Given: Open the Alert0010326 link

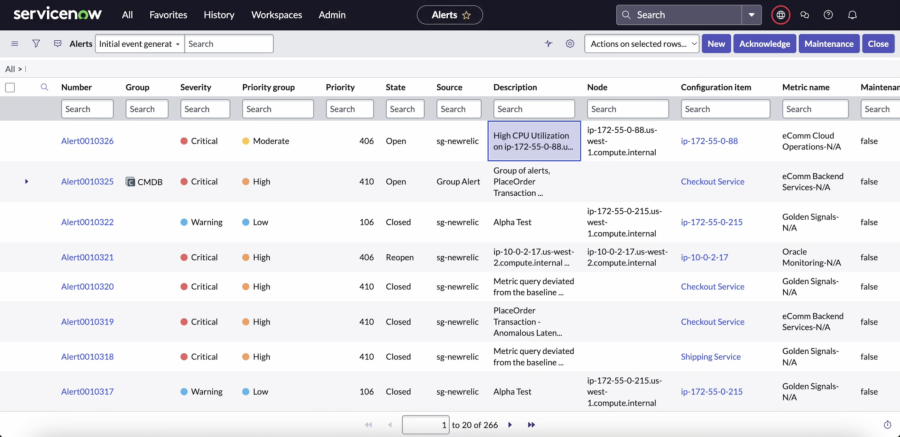Looking at the screenshot, I should 87,141.
